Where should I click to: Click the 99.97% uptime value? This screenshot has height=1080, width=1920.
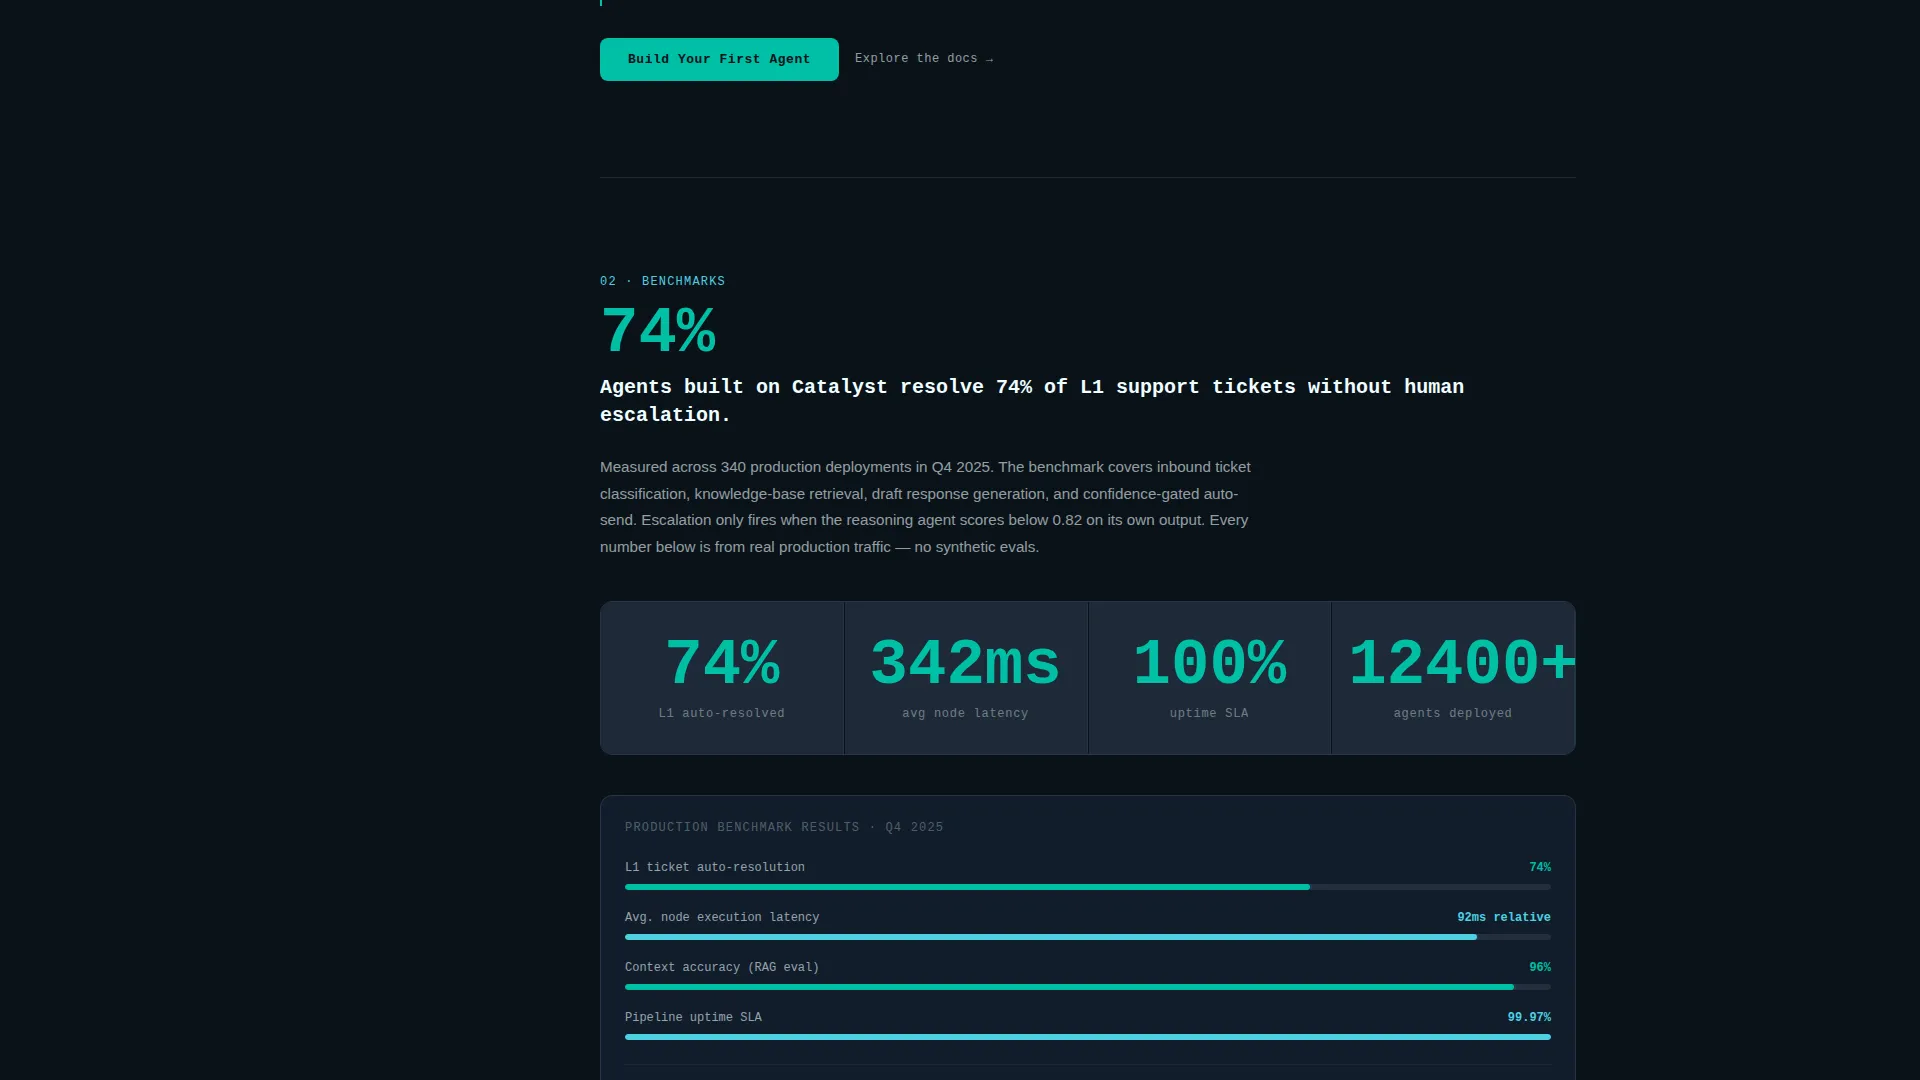(1529, 1017)
